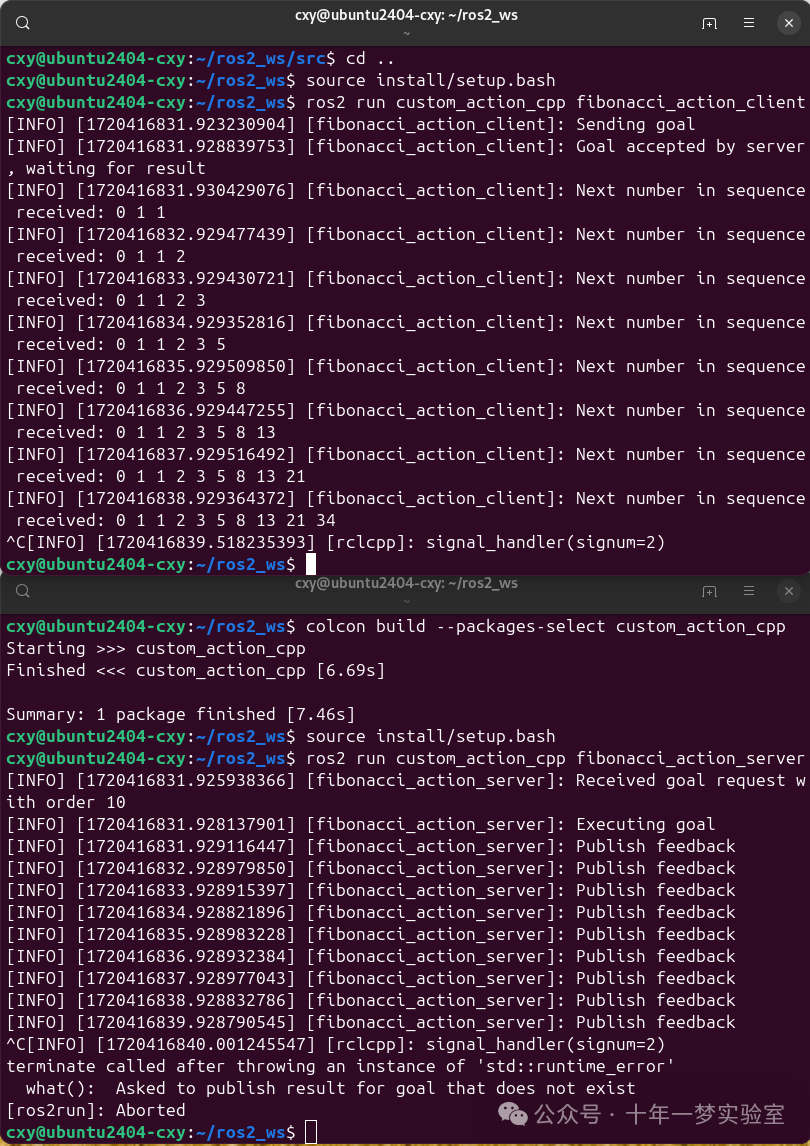Click the line ending with '8 13 21'
This screenshot has height=1146, width=810.
click(x=161, y=476)
